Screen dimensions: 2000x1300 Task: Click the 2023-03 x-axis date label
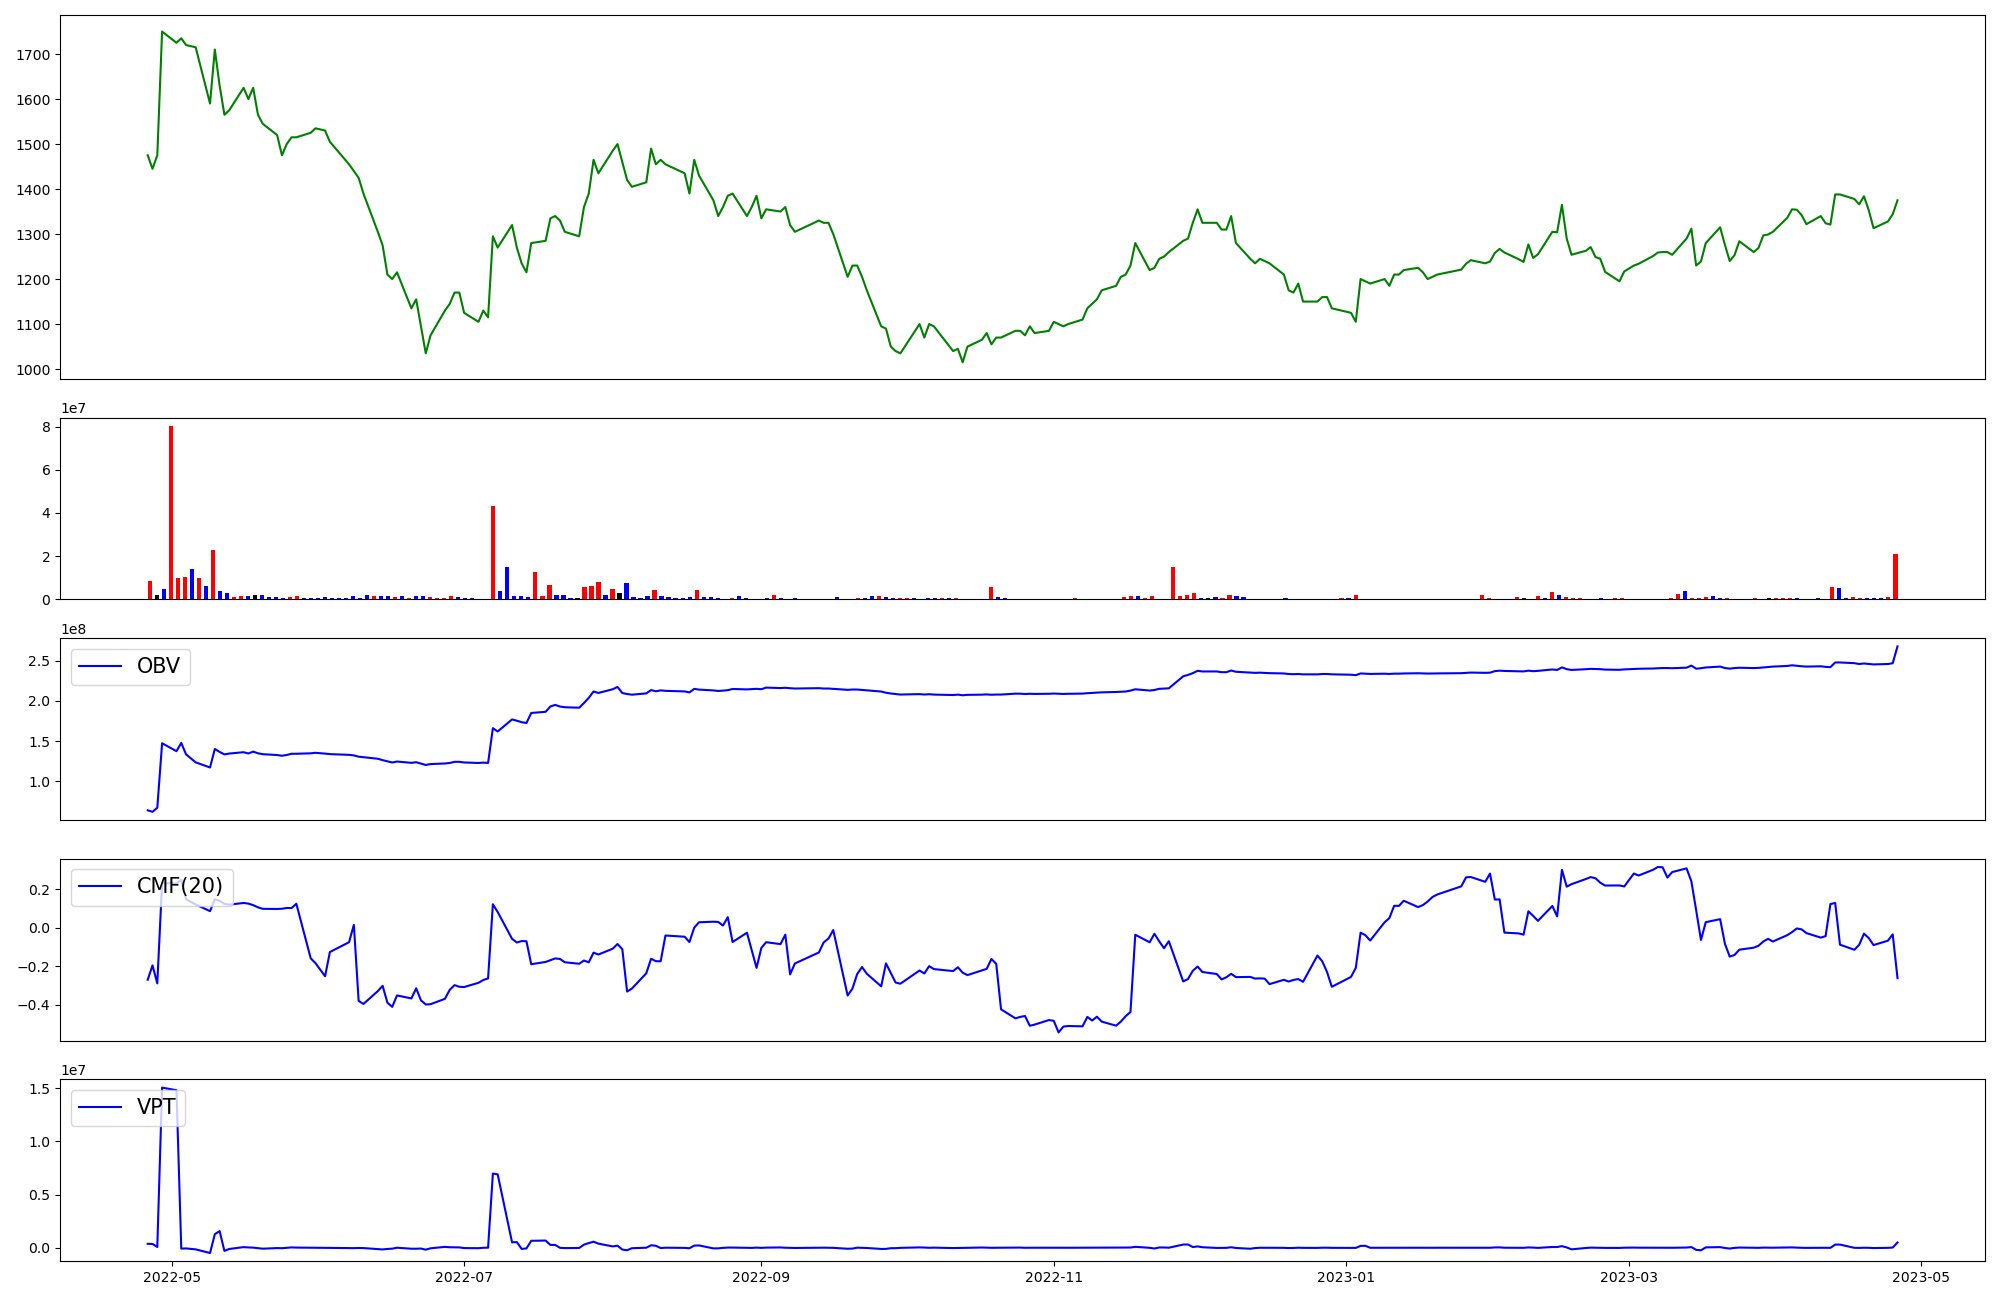point(1629,1277)
